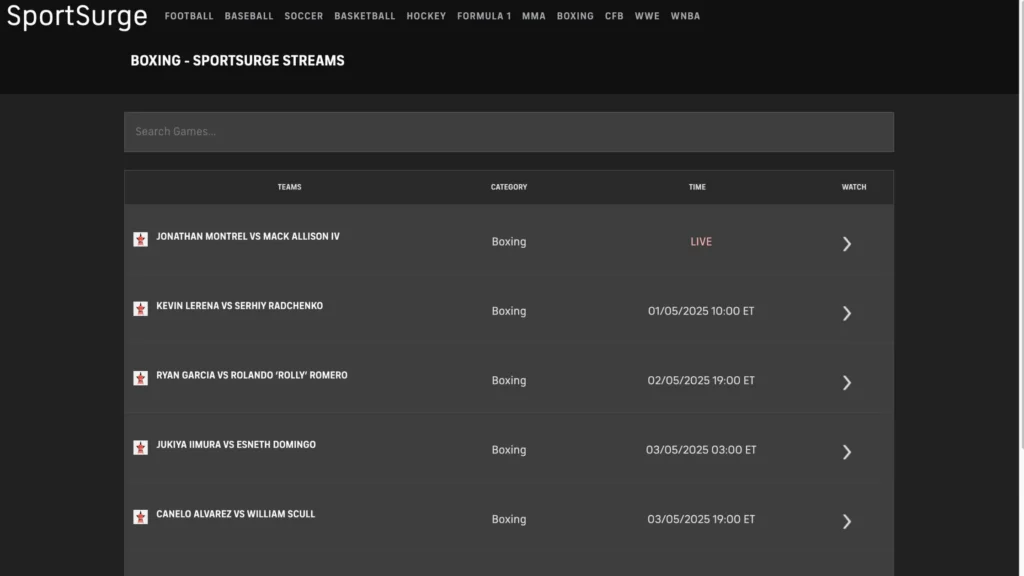
Task: Click the flag icon beside Jonathan Montrel match
Action: pos(140,239)
